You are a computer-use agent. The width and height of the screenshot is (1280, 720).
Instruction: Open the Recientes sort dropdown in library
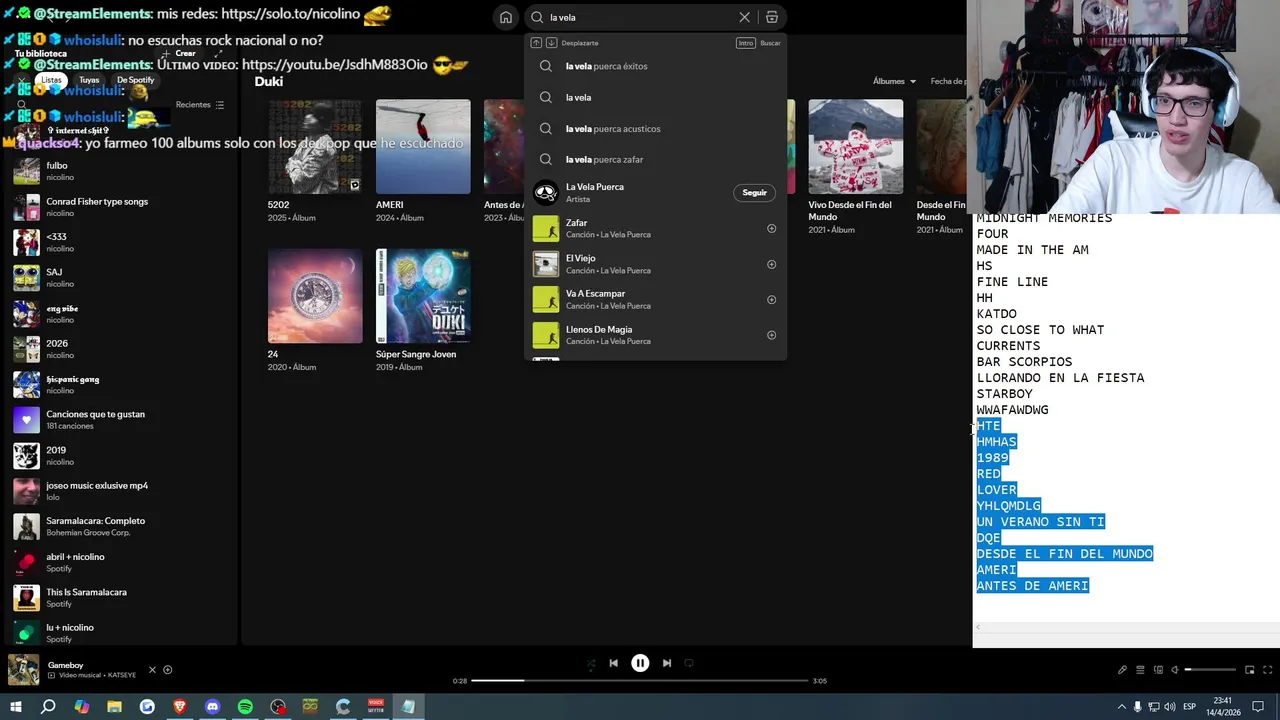tap(200, 104)
